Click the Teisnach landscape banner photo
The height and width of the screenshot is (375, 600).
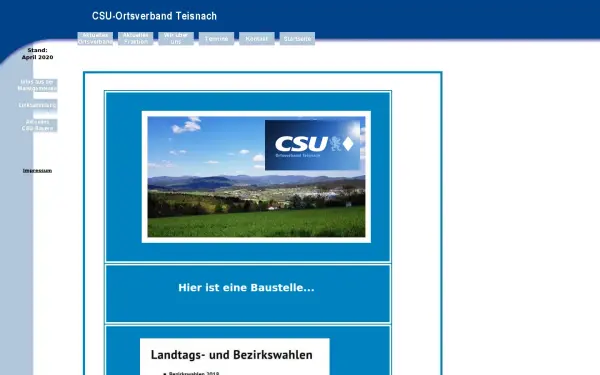coord(256,177)
